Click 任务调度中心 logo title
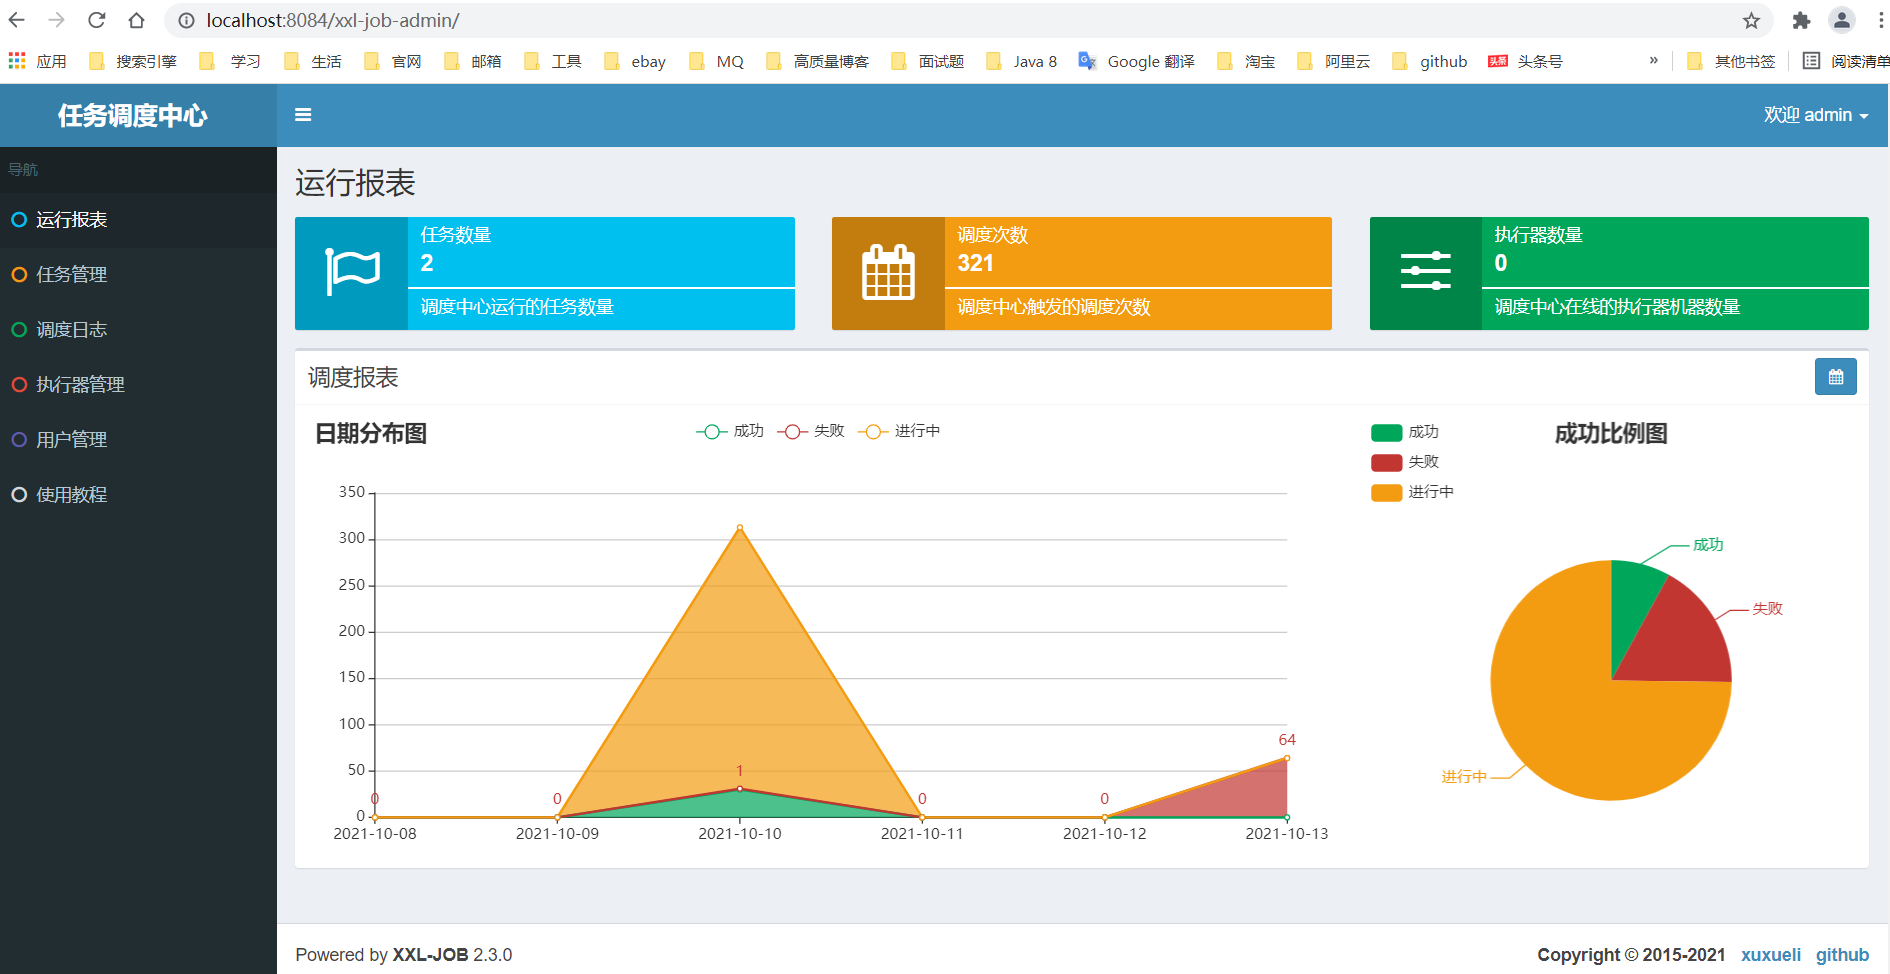This screenshot has height=974, width=1890. point(133,115)
